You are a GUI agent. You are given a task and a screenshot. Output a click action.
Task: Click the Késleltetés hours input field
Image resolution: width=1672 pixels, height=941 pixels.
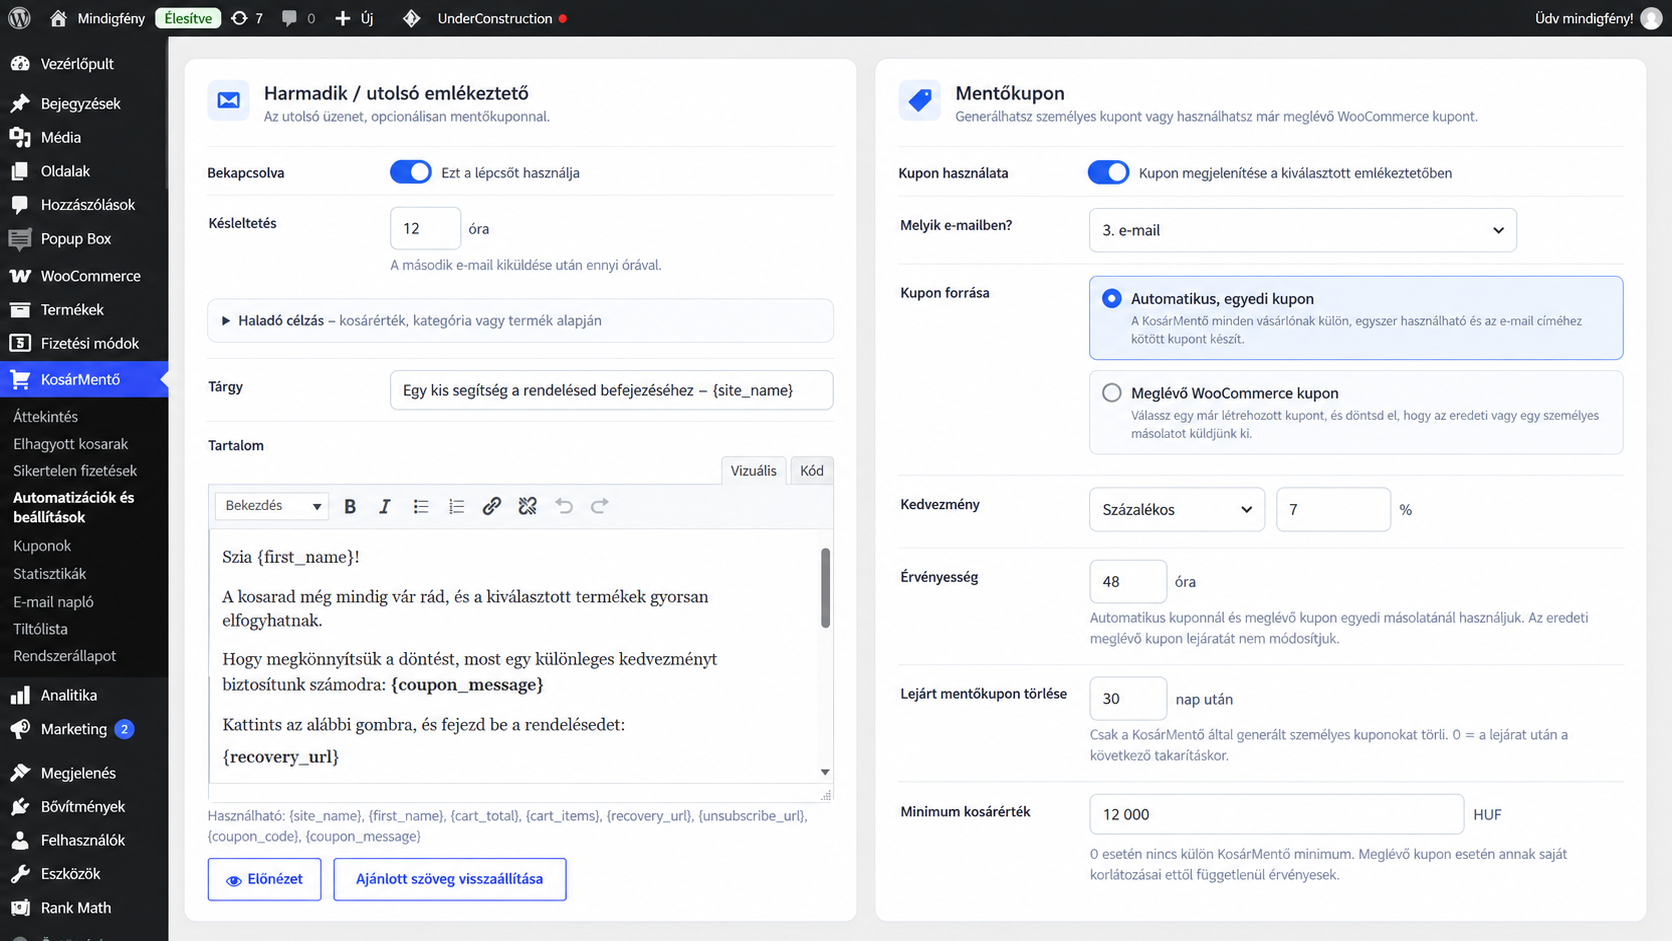425,228
